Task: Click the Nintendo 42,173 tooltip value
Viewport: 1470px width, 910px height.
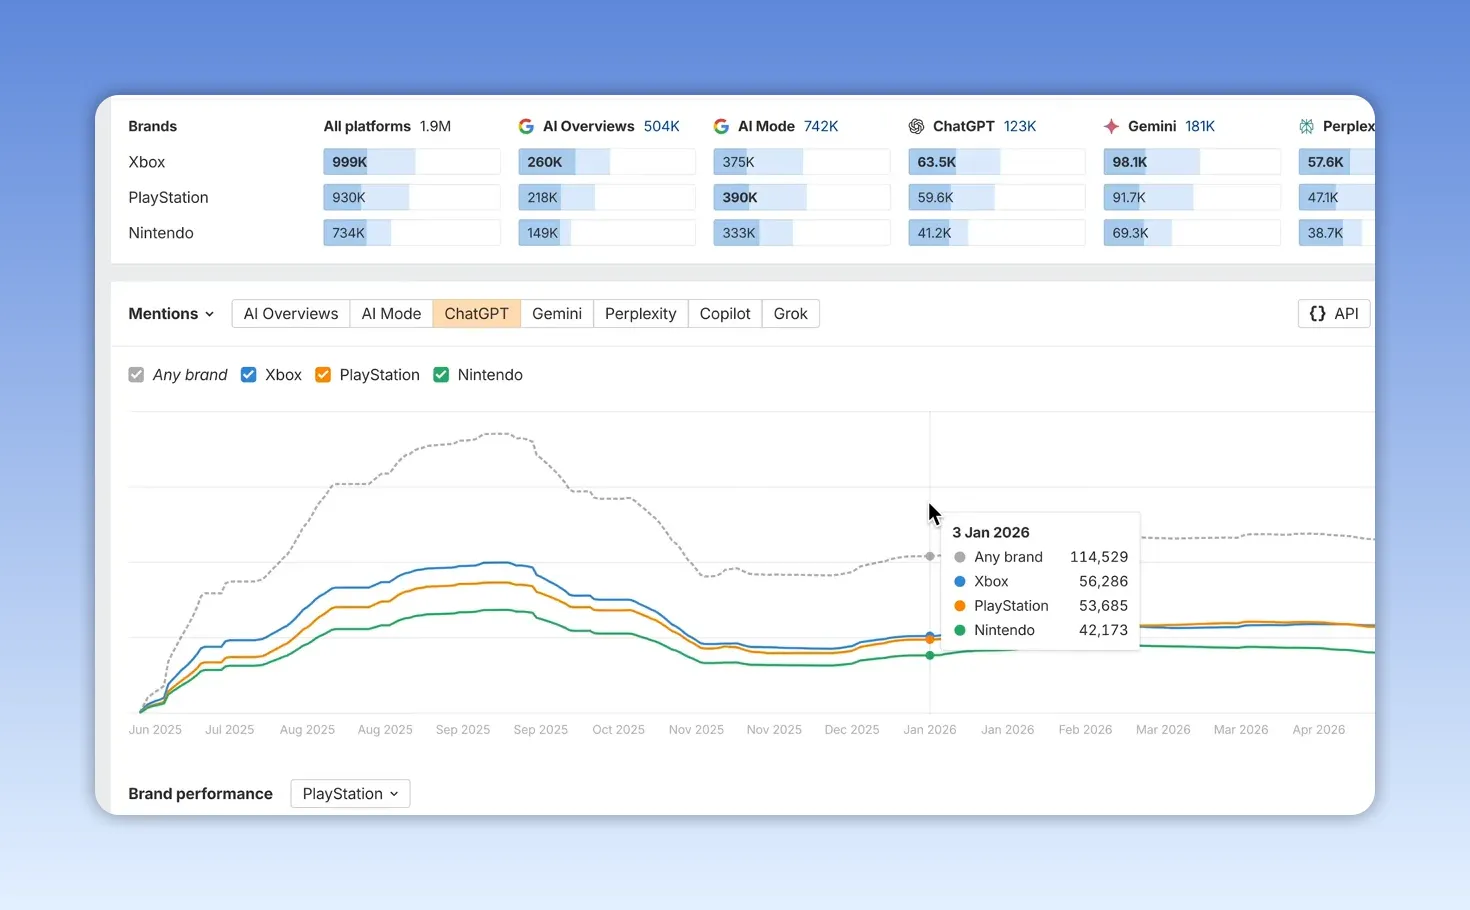Action: coord(1103,630)
